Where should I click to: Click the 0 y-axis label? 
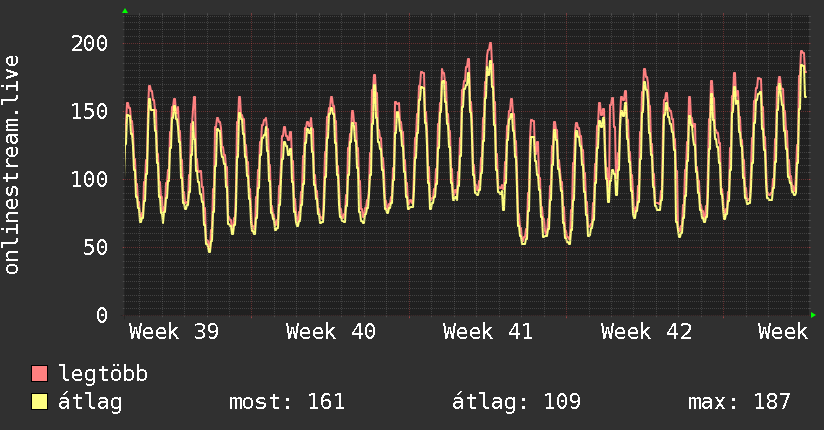pyautogui.click(x=102, y=315)
